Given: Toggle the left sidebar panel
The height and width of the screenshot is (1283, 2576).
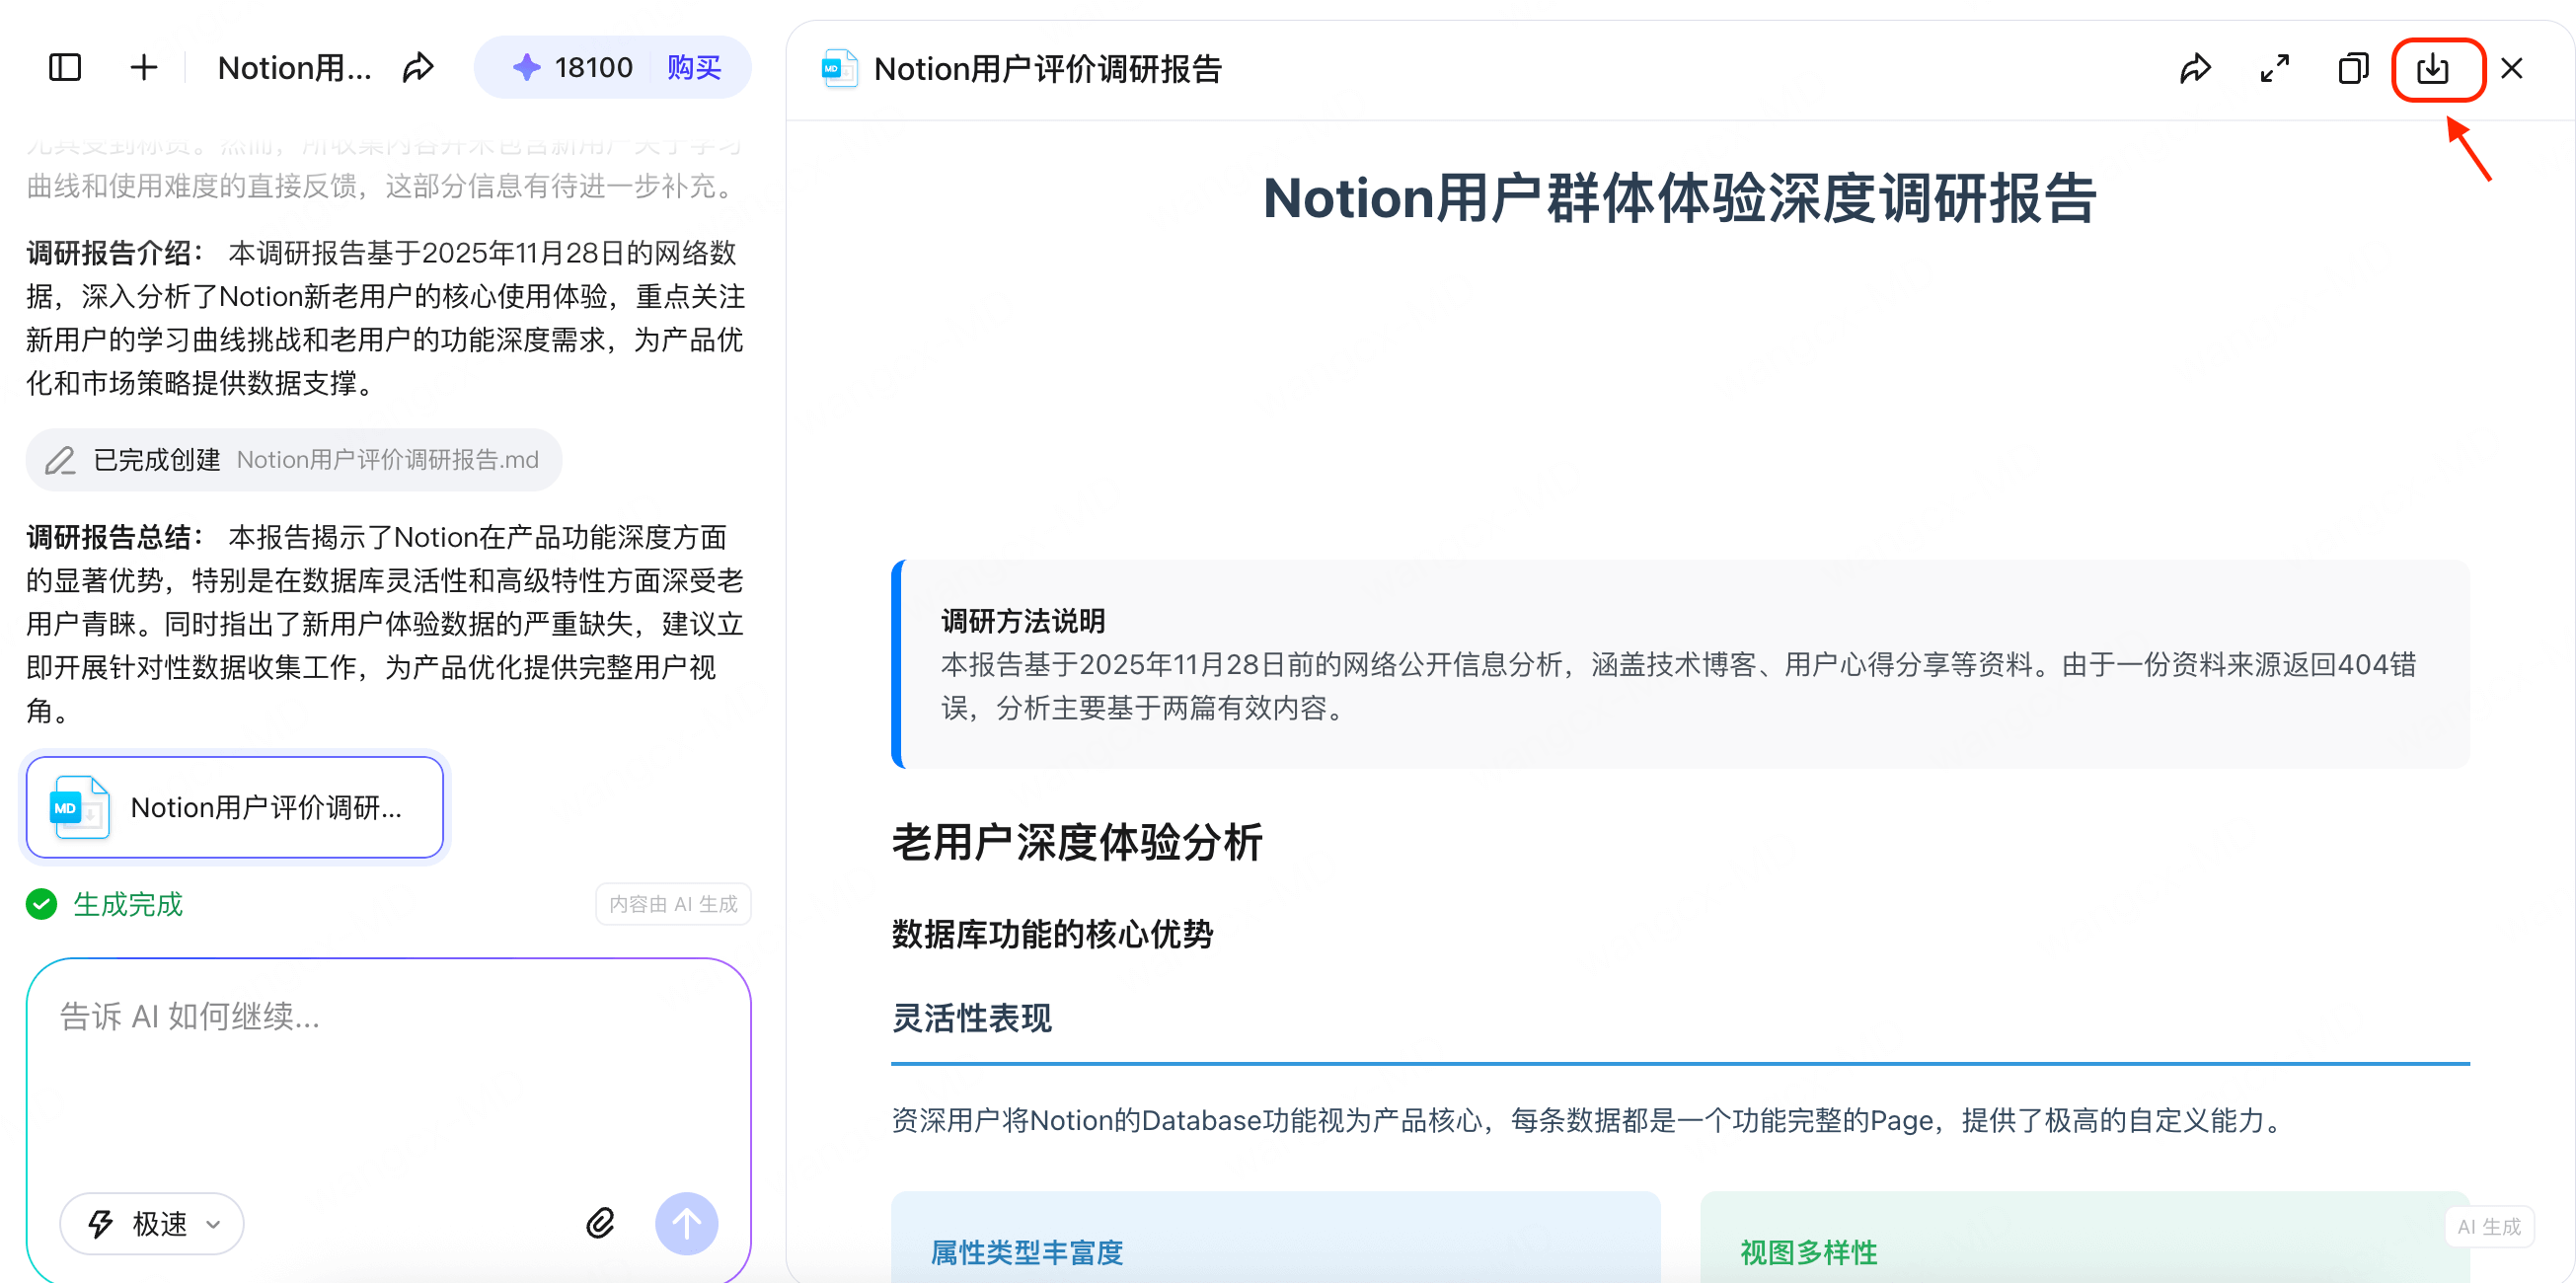Looking at the screenshot, I should coord(64,67).
